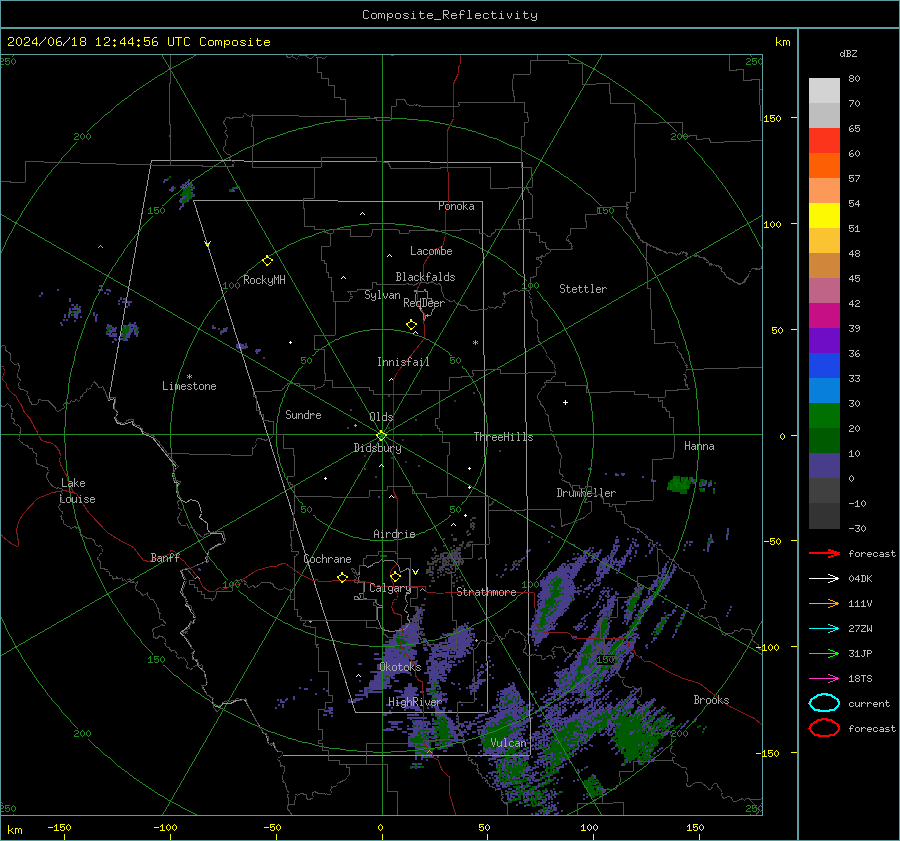Select the Okotoks label
This screenshot has height=841, width=900.
(400, 667)
